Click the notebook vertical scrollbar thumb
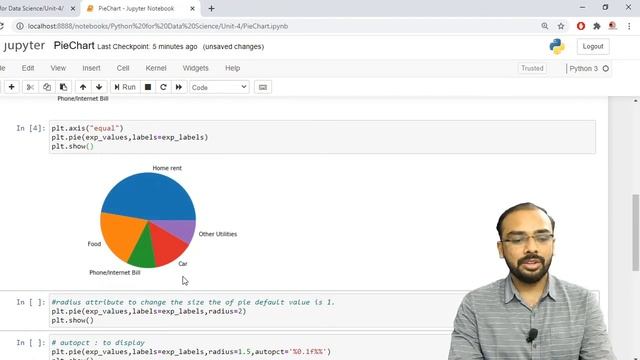The width and height of the screenshot is (640, 360). (636, 233)
